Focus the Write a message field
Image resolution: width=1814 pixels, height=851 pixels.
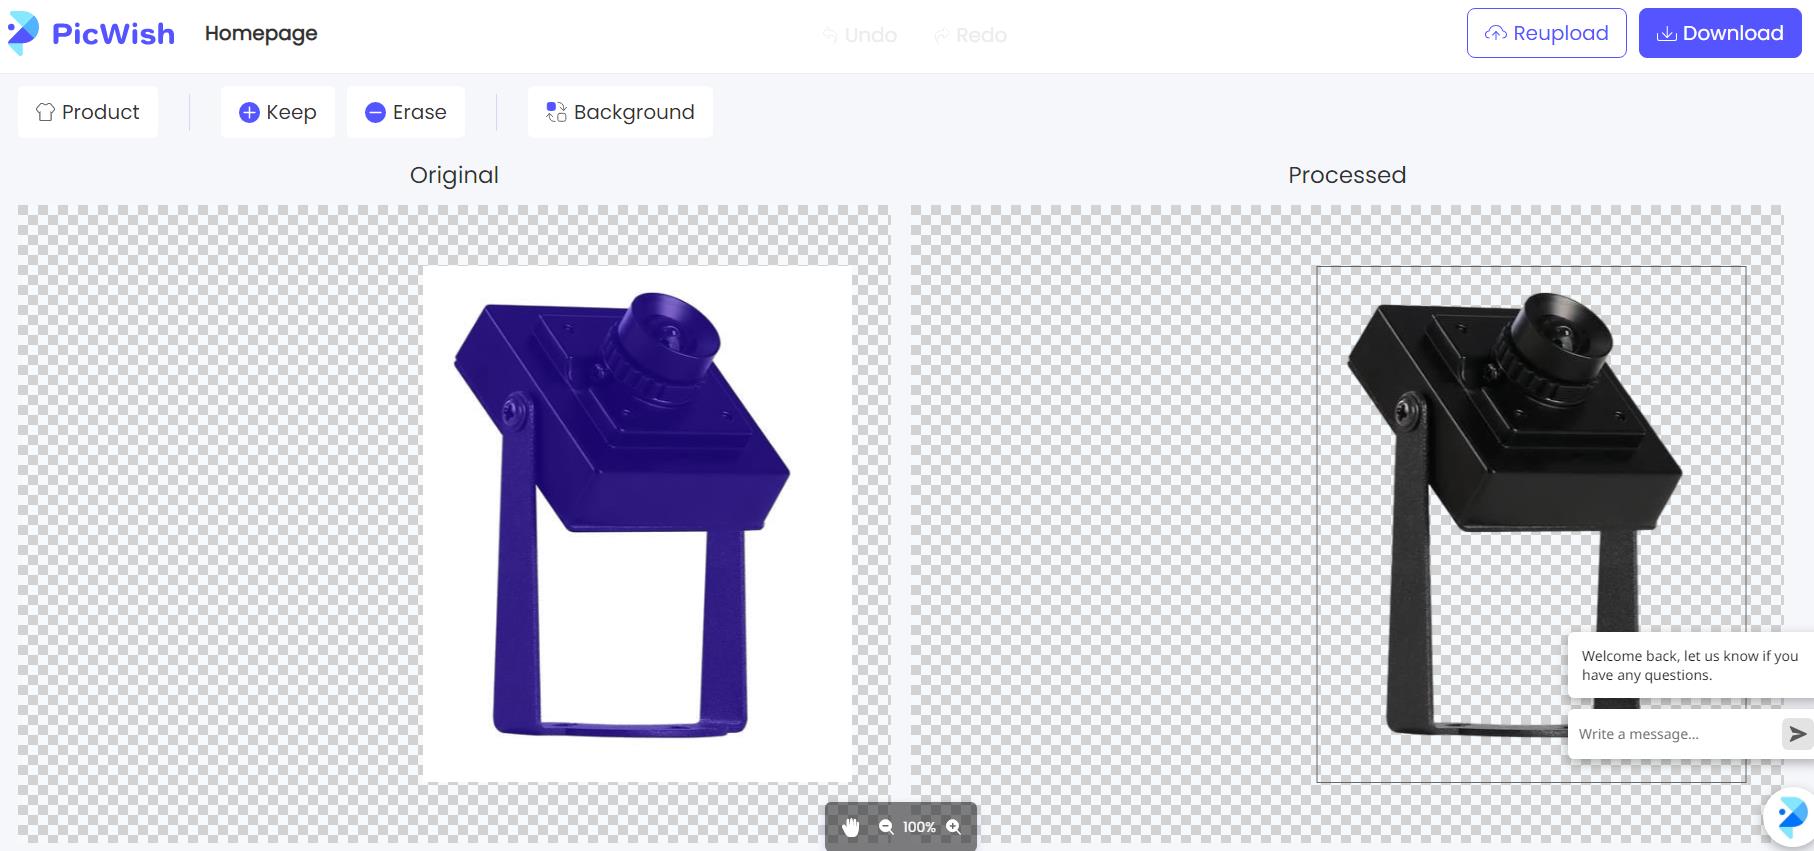pos(1675,734)
